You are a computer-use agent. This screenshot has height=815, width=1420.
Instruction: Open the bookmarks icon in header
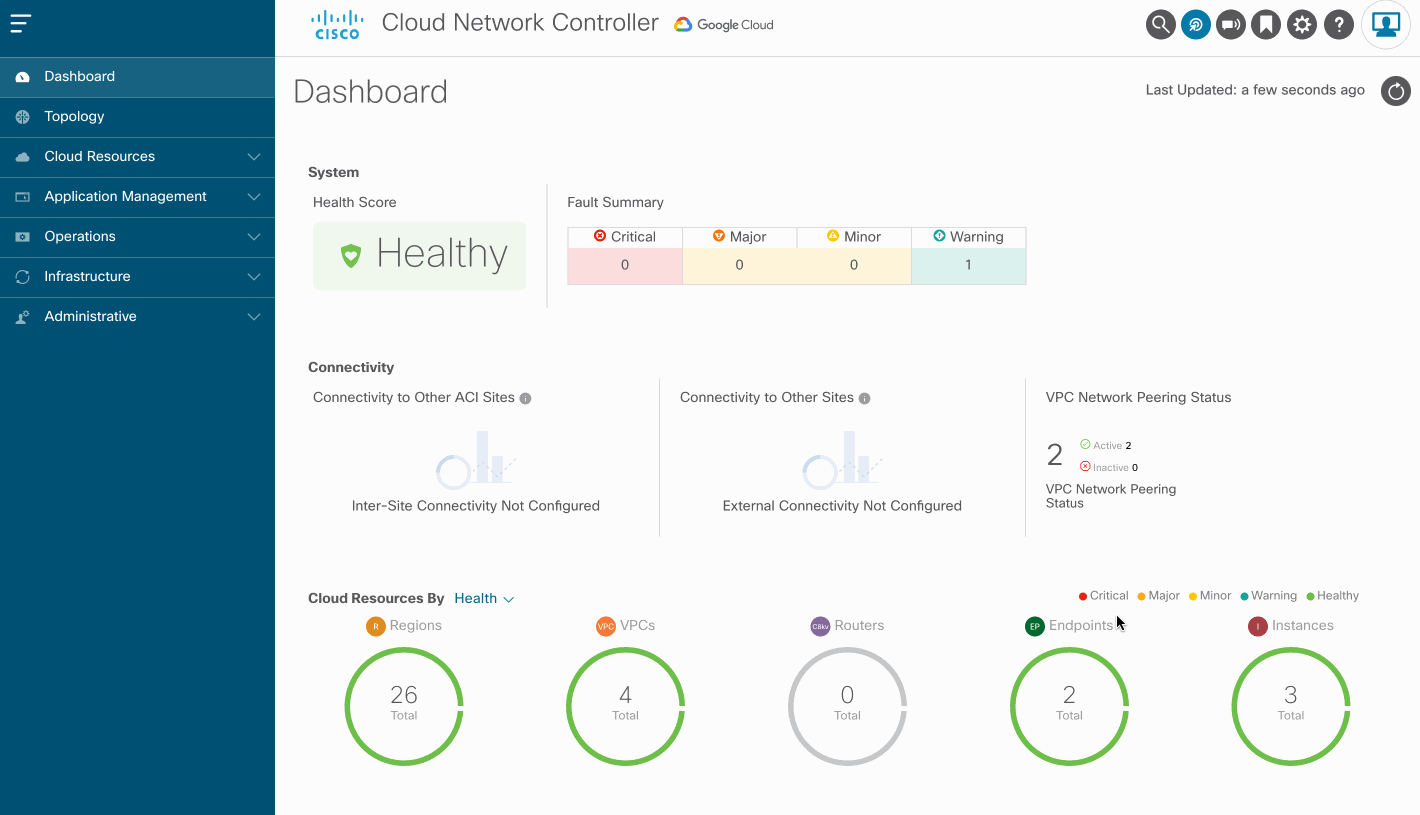1266,25
